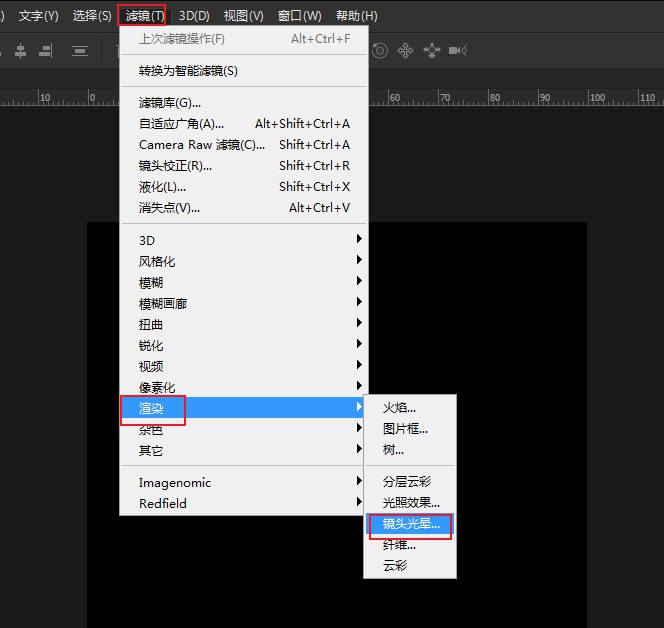Select the 3D pan (four-arrow) icon
The height and width of the screenshot is (628, 664).
pos(405,51)
